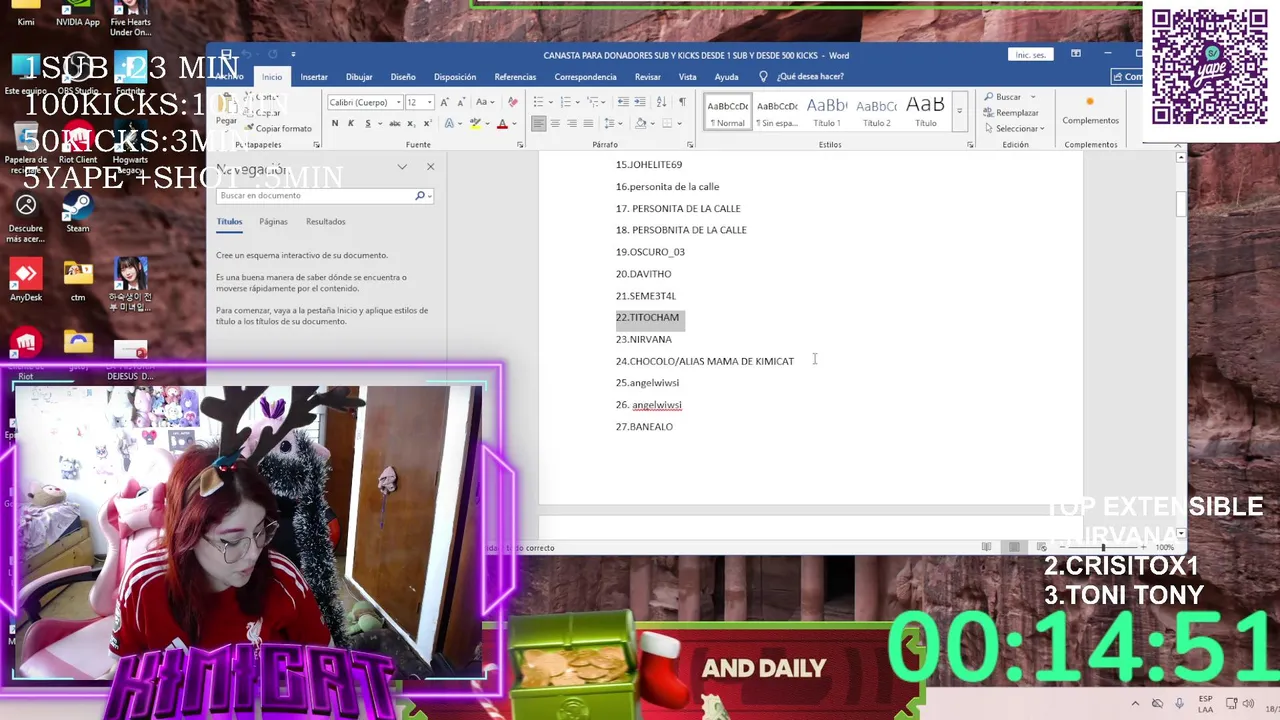Open the Revisar ribbon tab

[647, 77]
